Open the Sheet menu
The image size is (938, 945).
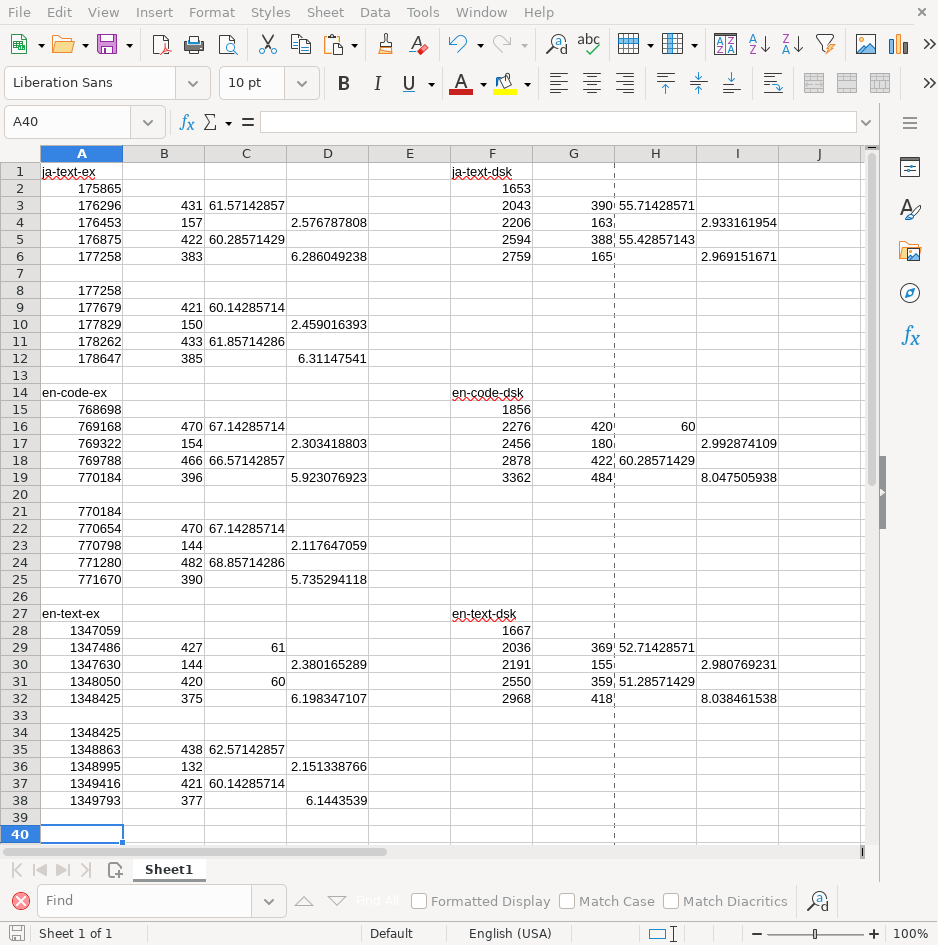pyautogui.click(x=325, y=12)
